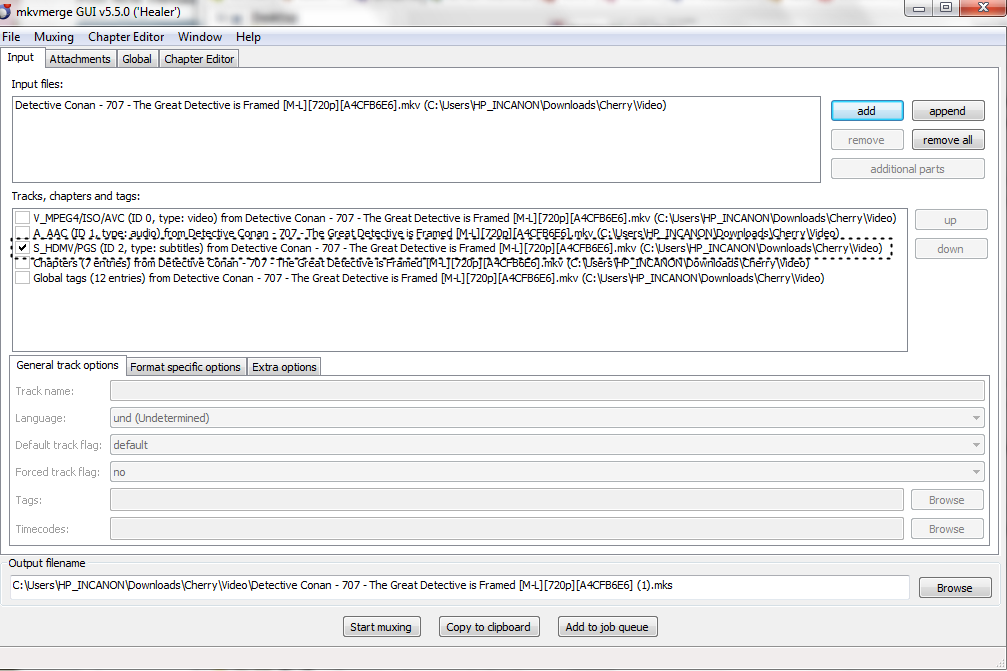The height and width of the screenshot is (671, 1007).
Task: Switch to the Chapter Editor tab
Action: coord(199,58)
